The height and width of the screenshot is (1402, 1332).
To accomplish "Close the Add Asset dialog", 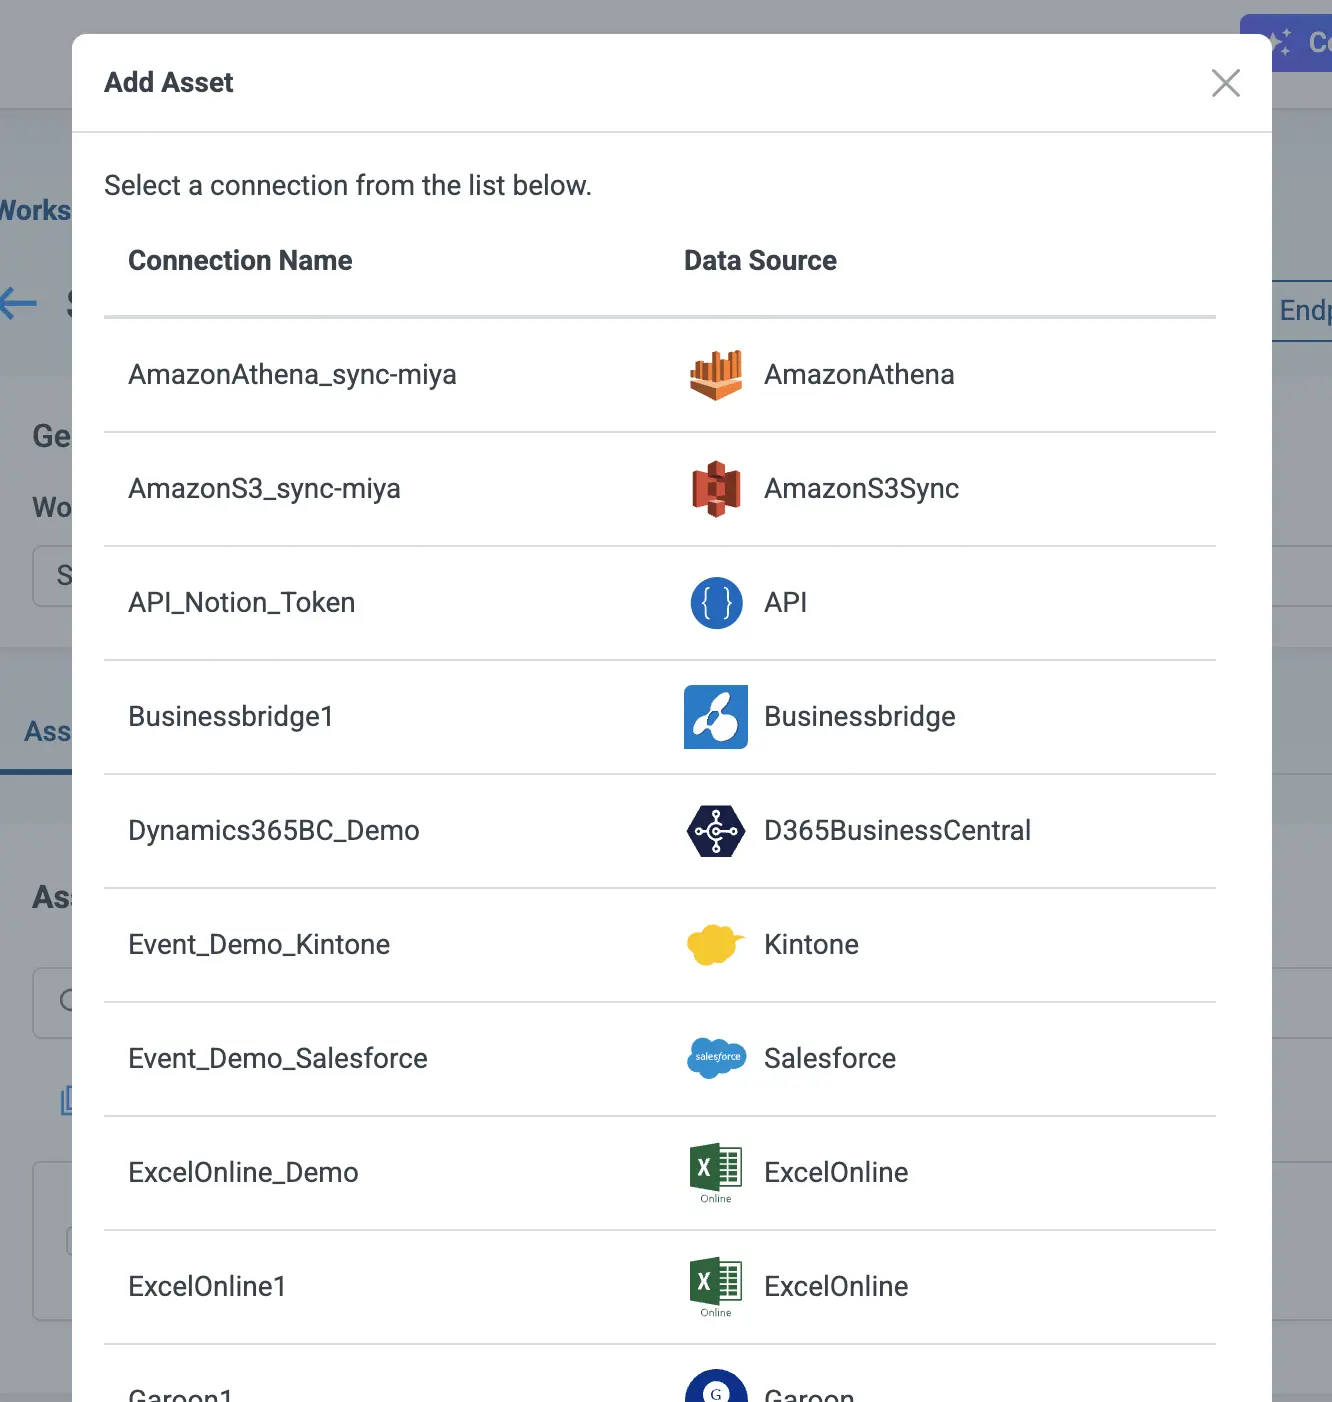I will 1225,83.
